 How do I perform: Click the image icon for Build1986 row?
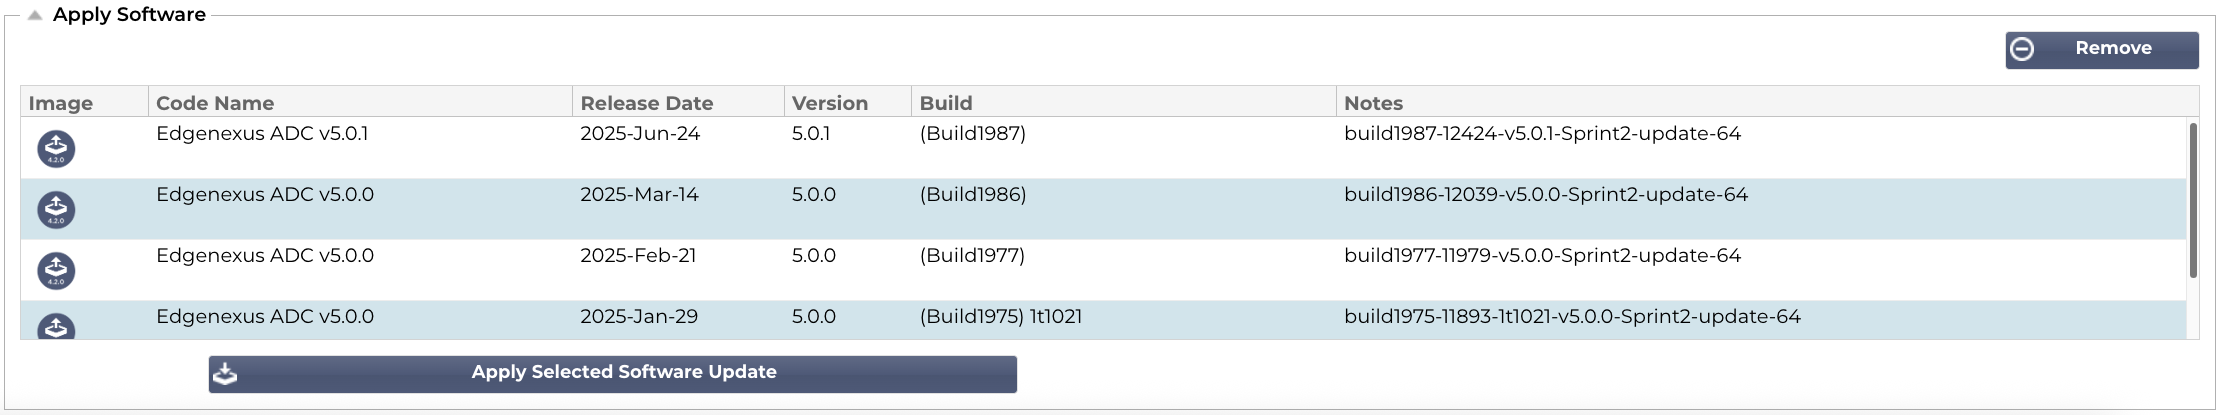pyautogui.click(x=56, y=209)
